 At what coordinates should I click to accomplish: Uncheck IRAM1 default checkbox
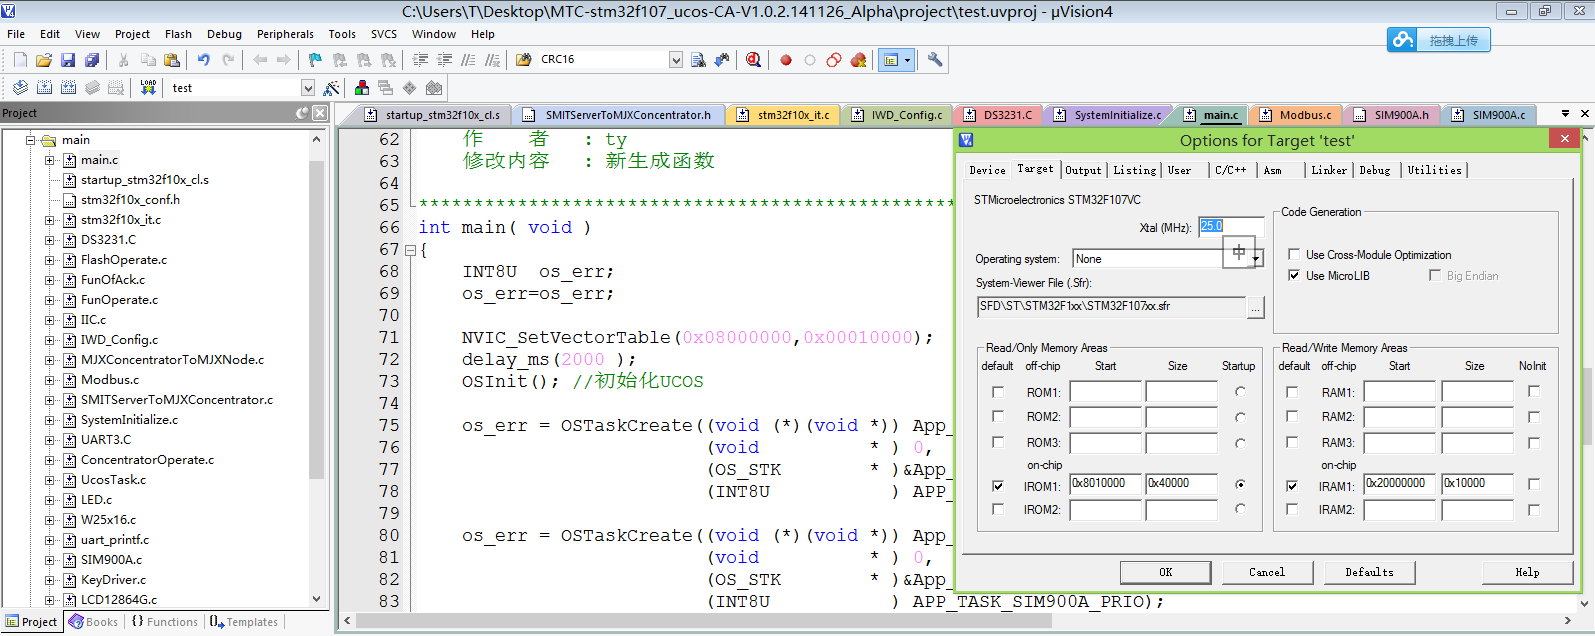point(1292,486)
